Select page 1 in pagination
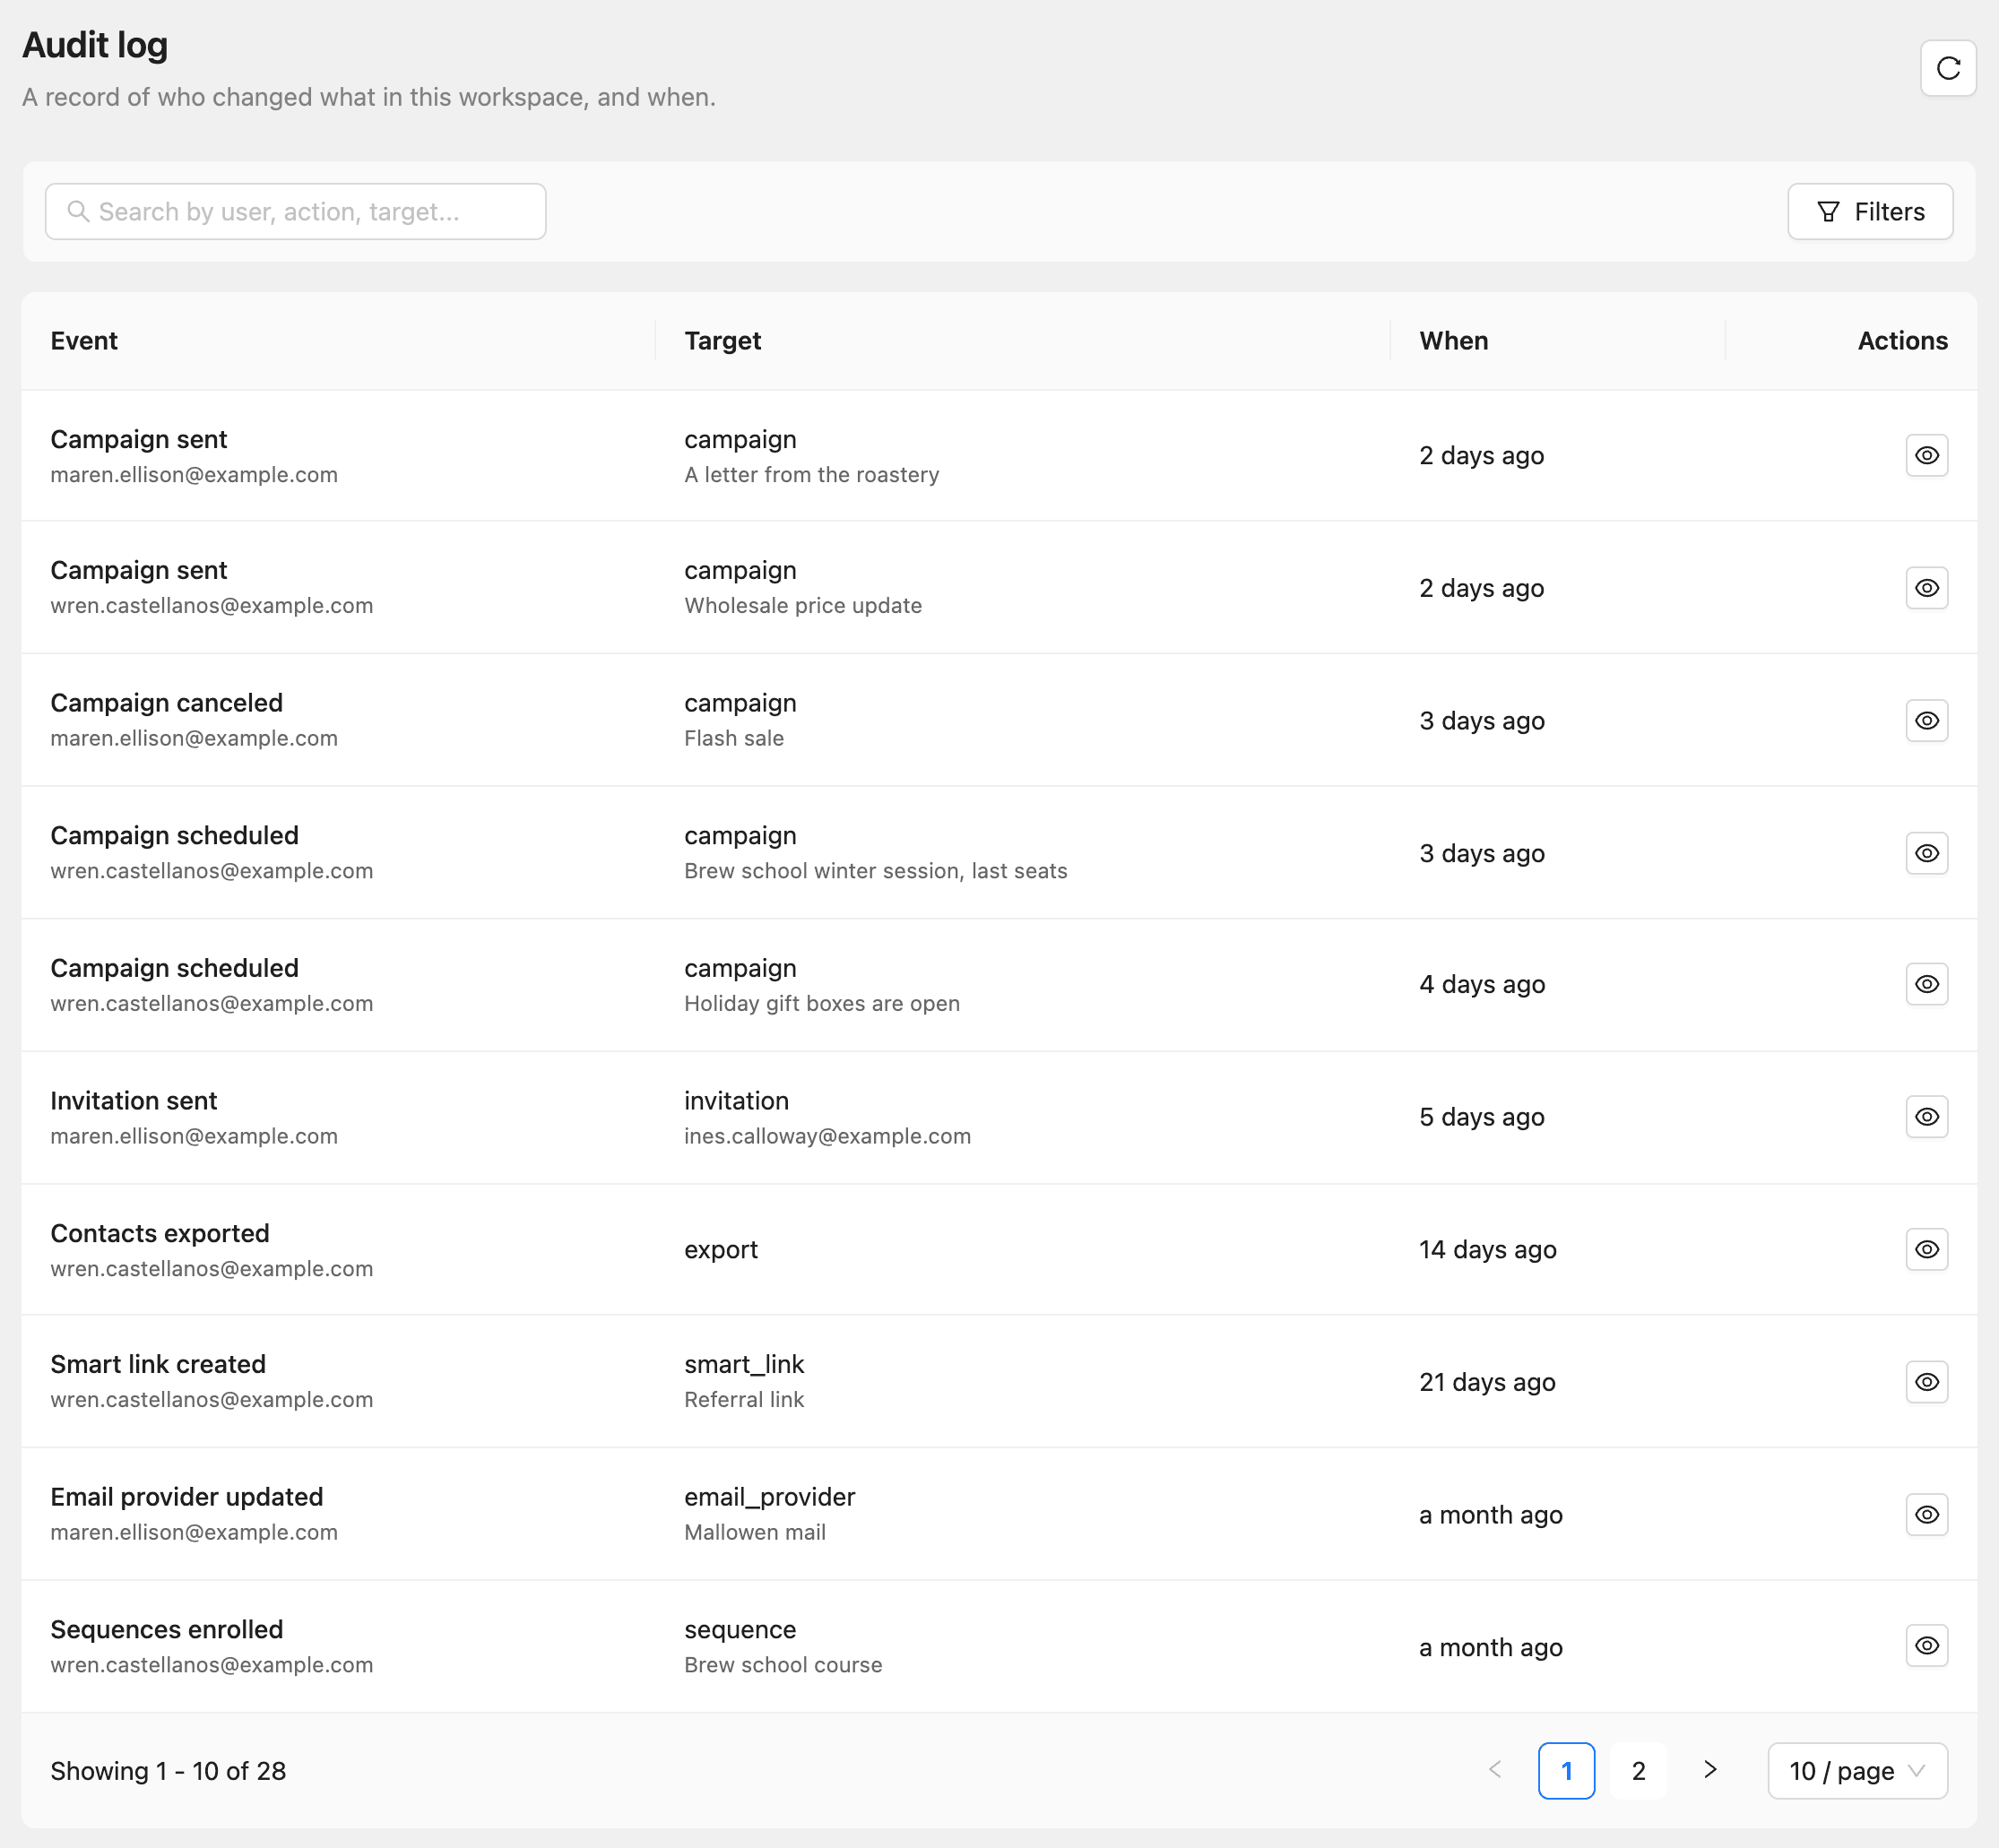This screenshot has width=1999, height=1848. coord(1566,1771)
